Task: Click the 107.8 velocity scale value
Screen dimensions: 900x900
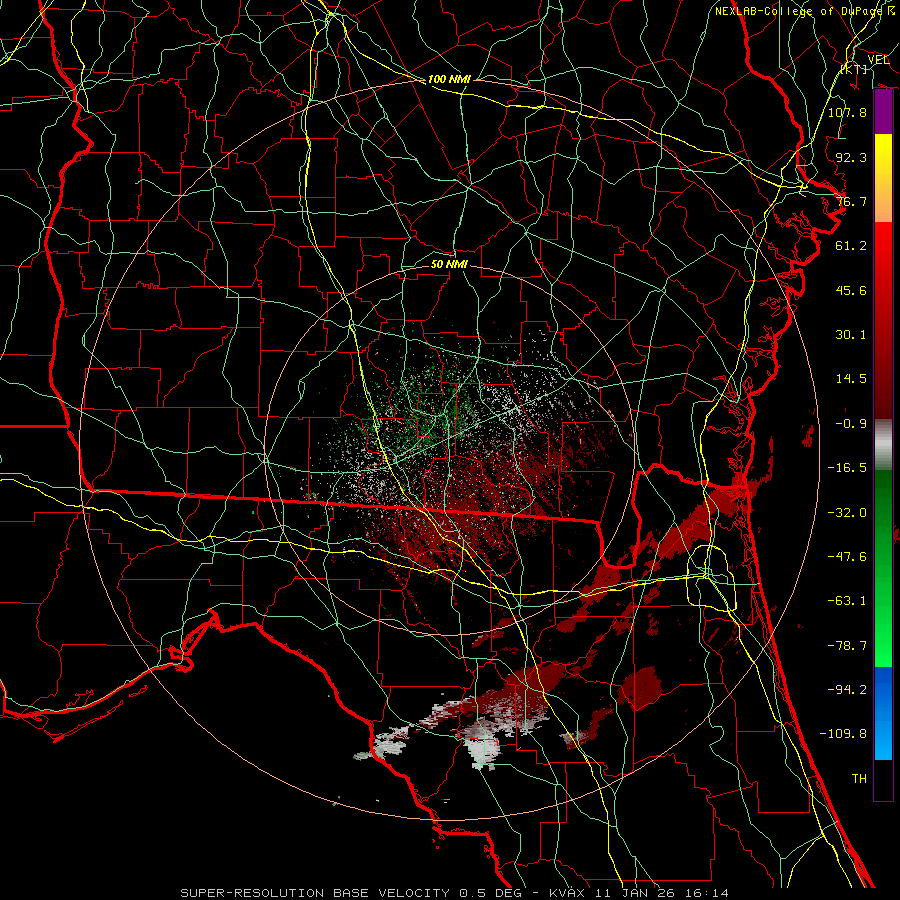Action: [x=847, y=112]
